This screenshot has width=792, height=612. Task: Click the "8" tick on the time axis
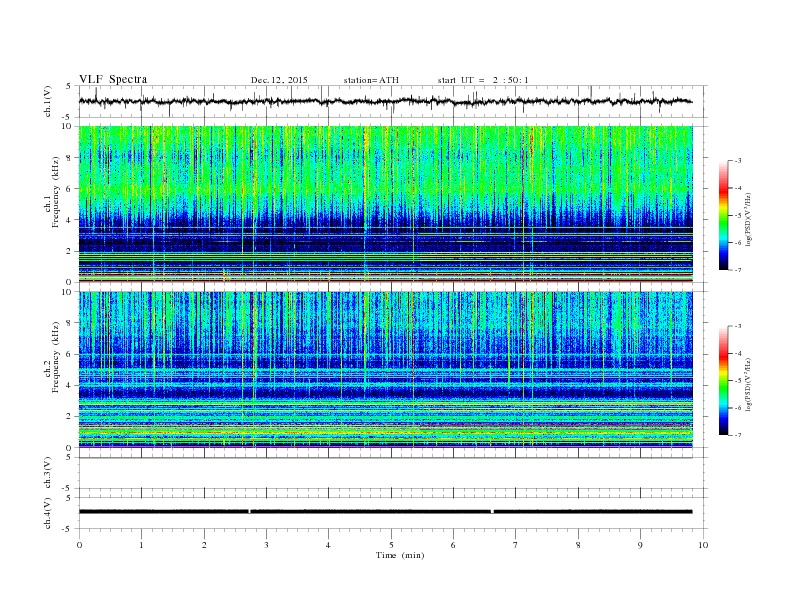(x=578, y=545)
